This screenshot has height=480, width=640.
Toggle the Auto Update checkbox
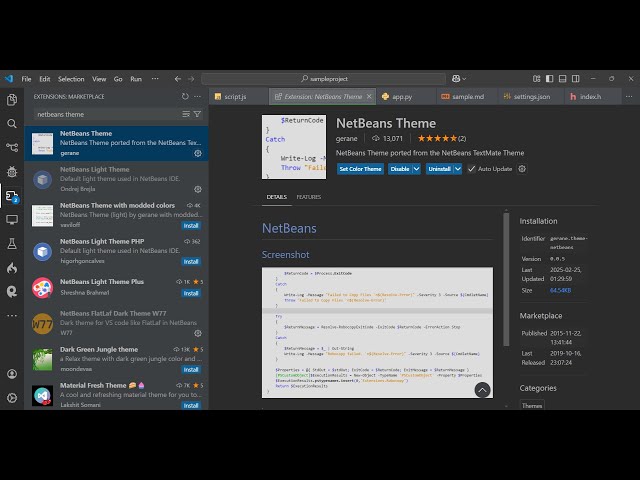pos(472,169)
